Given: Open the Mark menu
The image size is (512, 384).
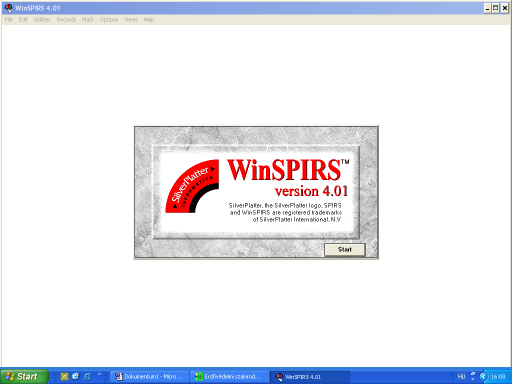Looking at the screenshot, I should (88, 20).
